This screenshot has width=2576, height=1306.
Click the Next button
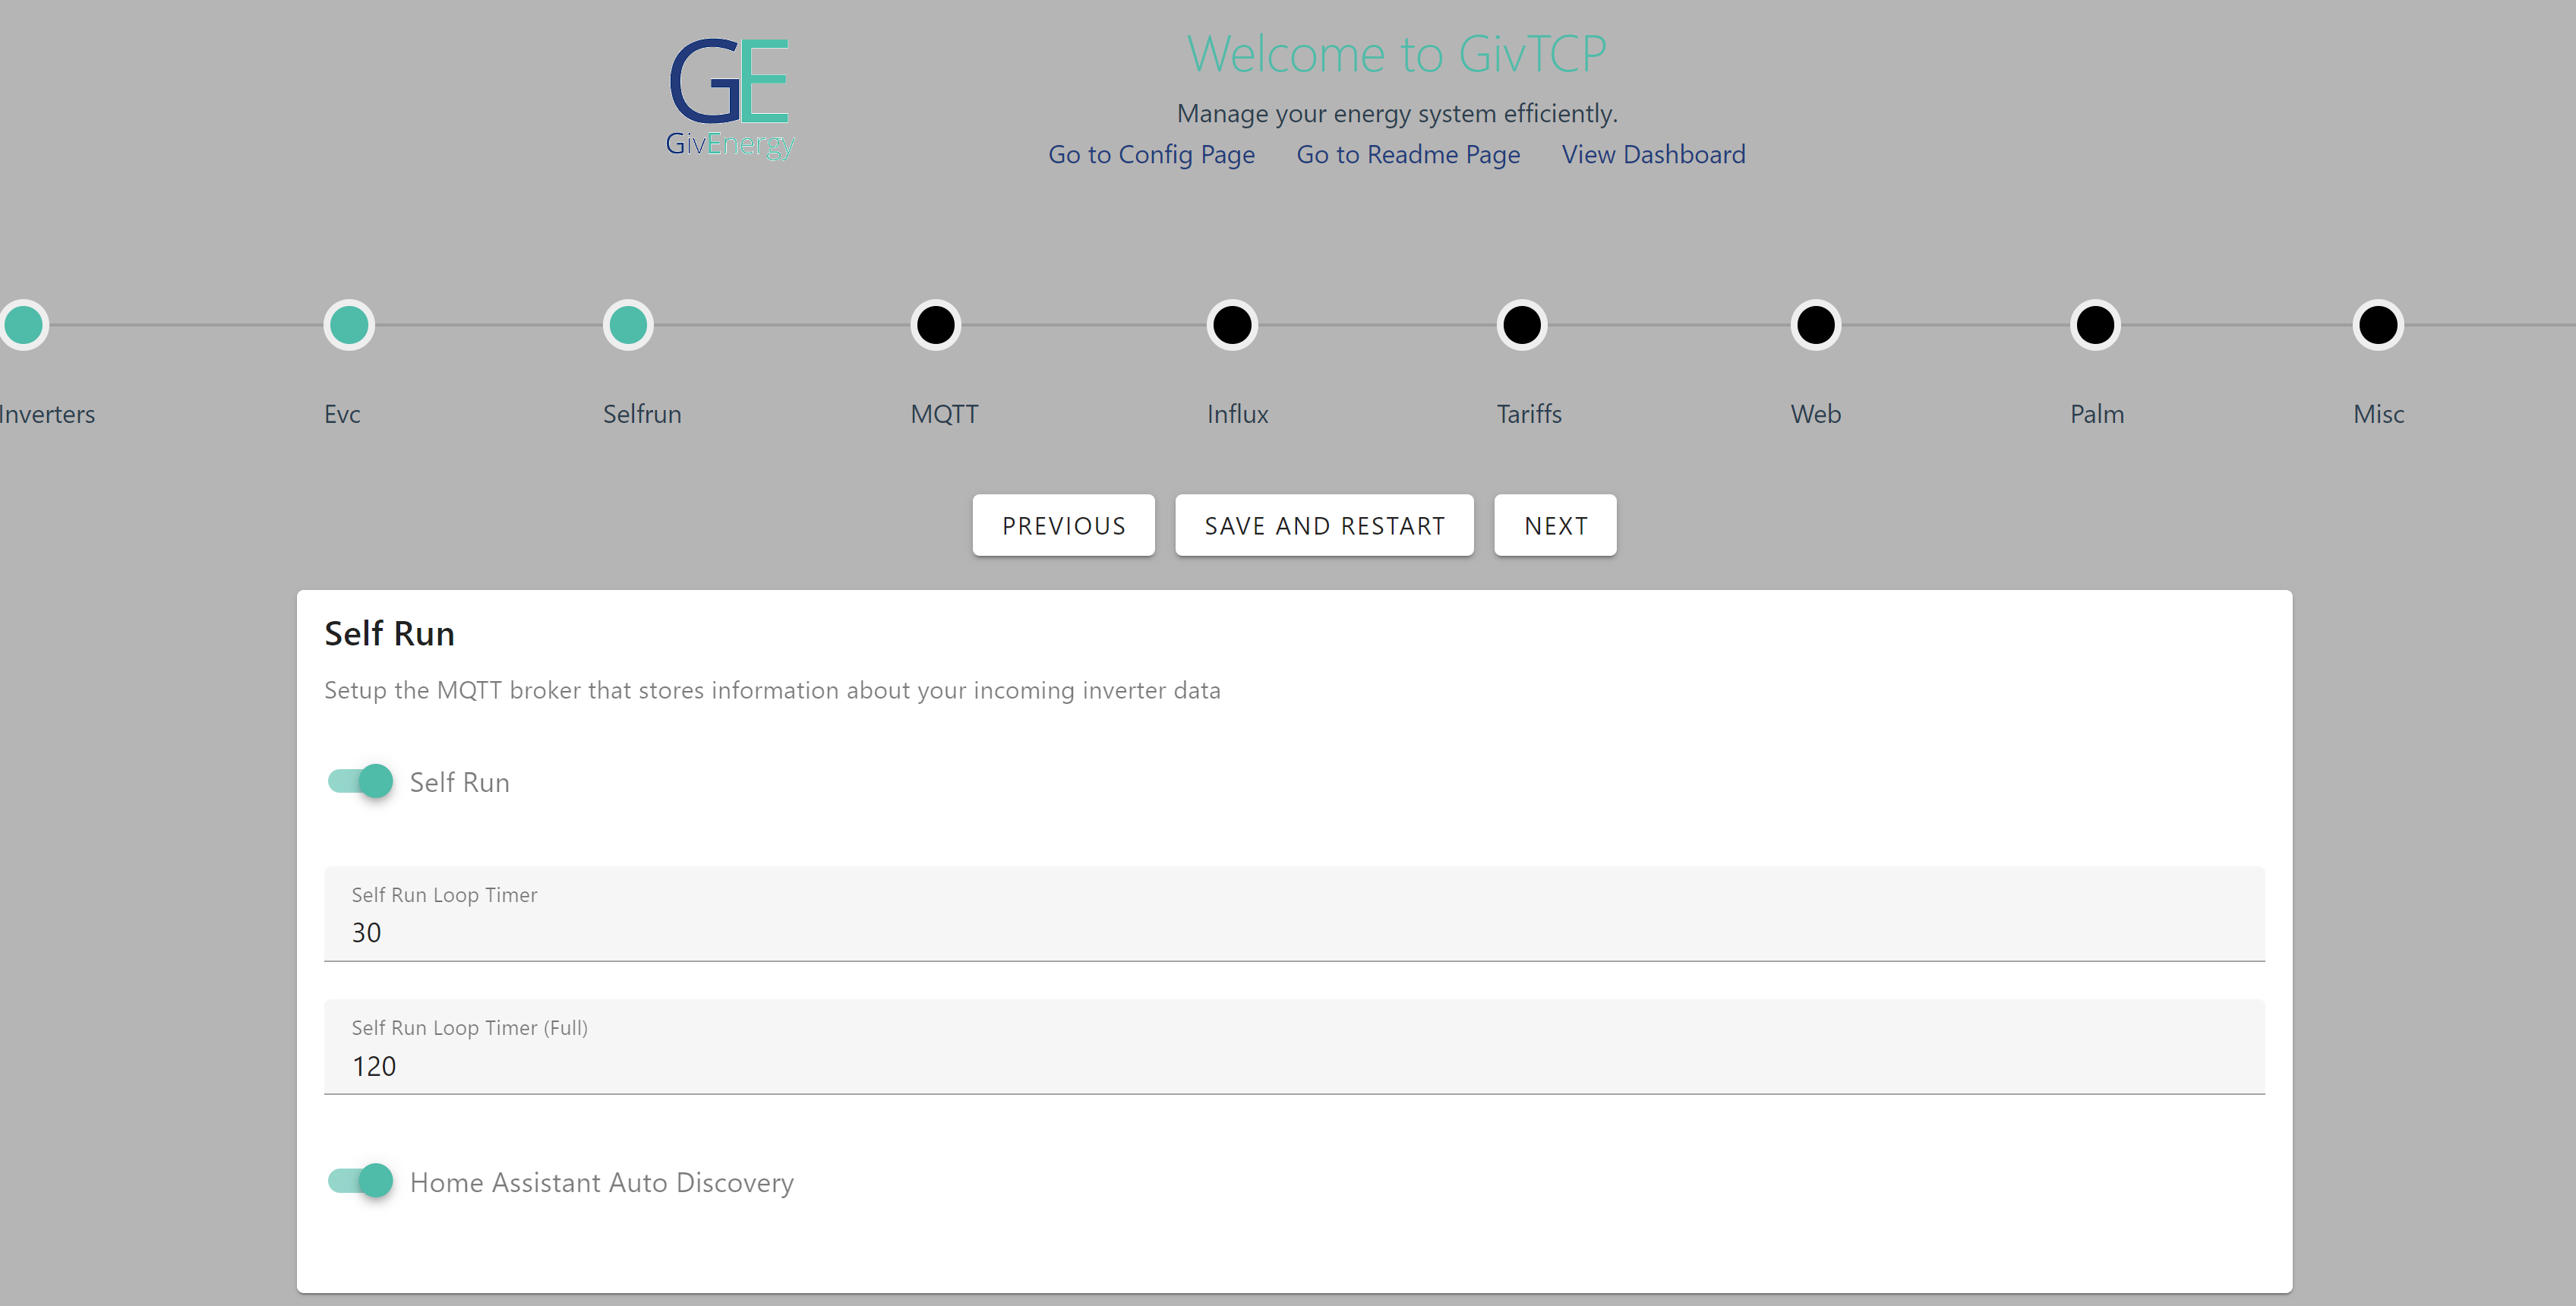pos(1554,525)
